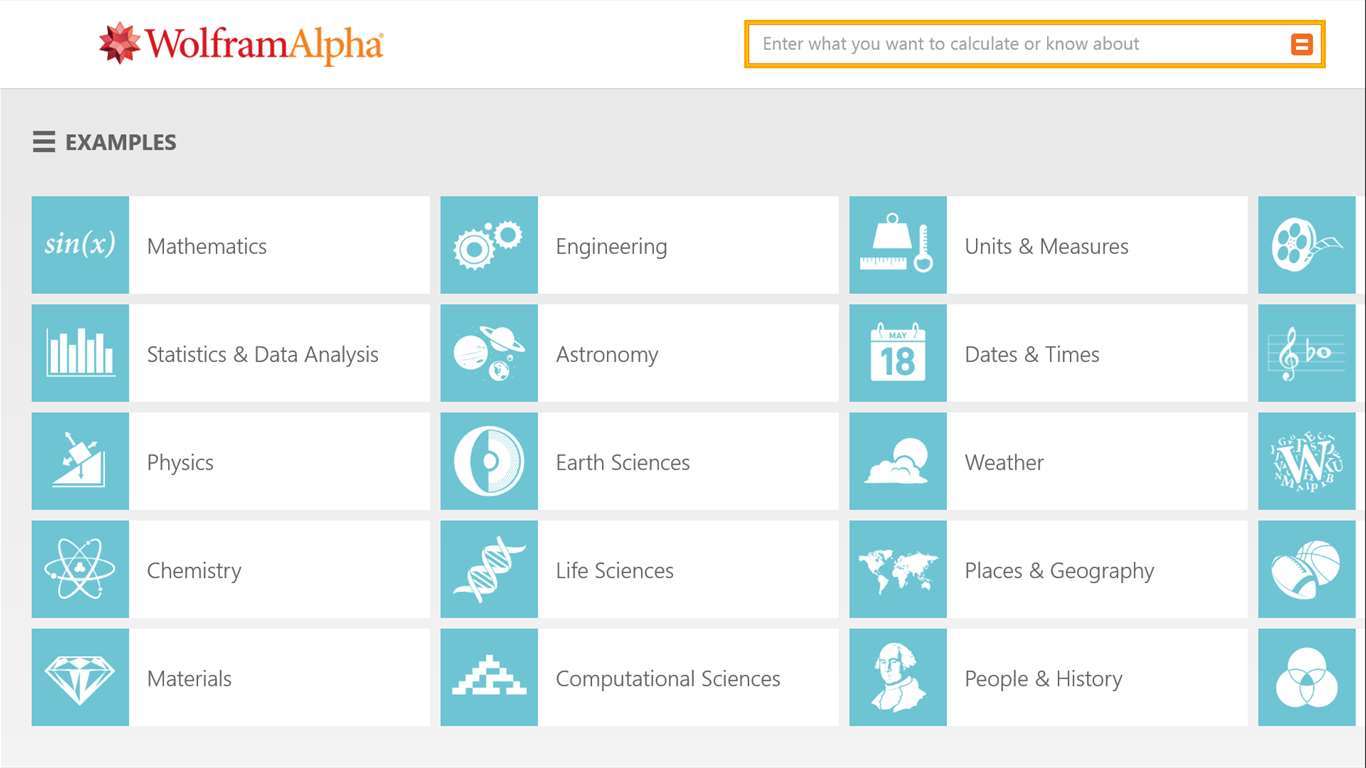Click the WolframAlpha logo
This screenshot has height=768, width=1366.
pos(241,44)
